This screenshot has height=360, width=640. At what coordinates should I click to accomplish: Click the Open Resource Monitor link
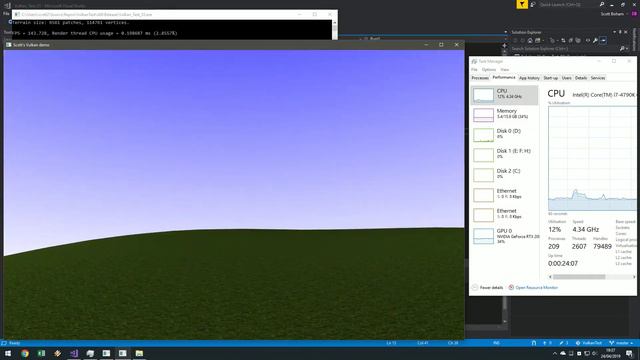click(x=536, y=288)
